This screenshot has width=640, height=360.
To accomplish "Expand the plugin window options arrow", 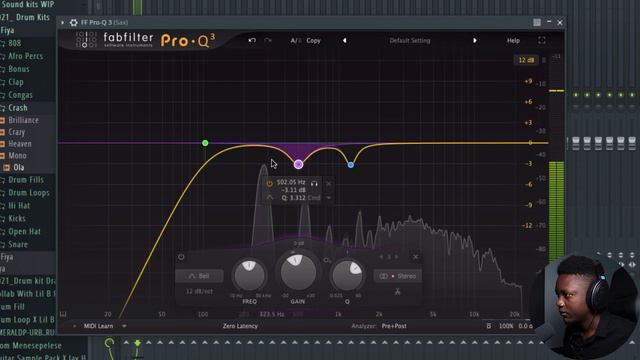I will pos(62,23).
